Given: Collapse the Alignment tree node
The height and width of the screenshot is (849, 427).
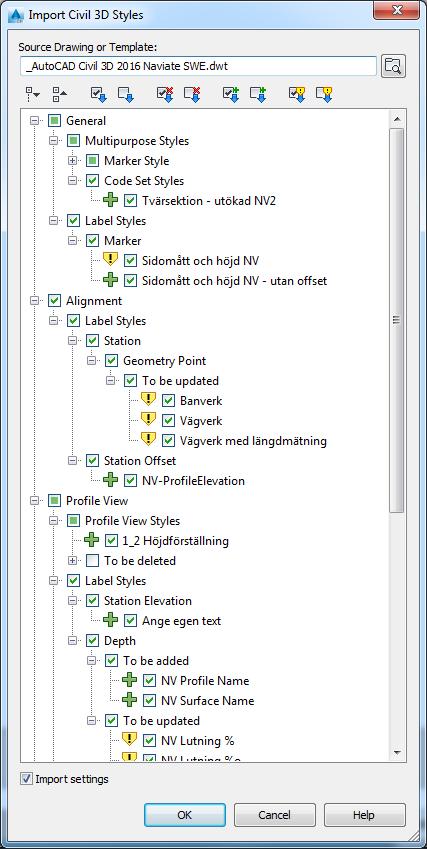Looking at the screenshot, I should [x=35, y=301].
